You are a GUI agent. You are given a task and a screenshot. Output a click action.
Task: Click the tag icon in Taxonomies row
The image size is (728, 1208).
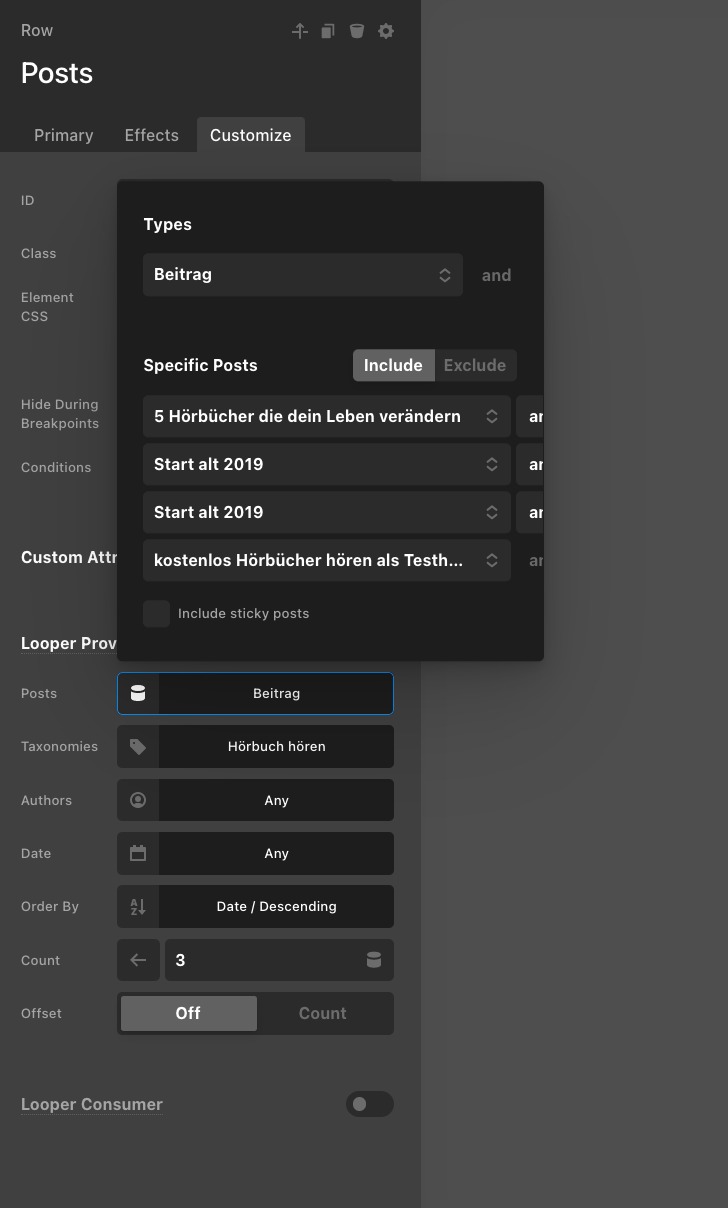(138, 747)
